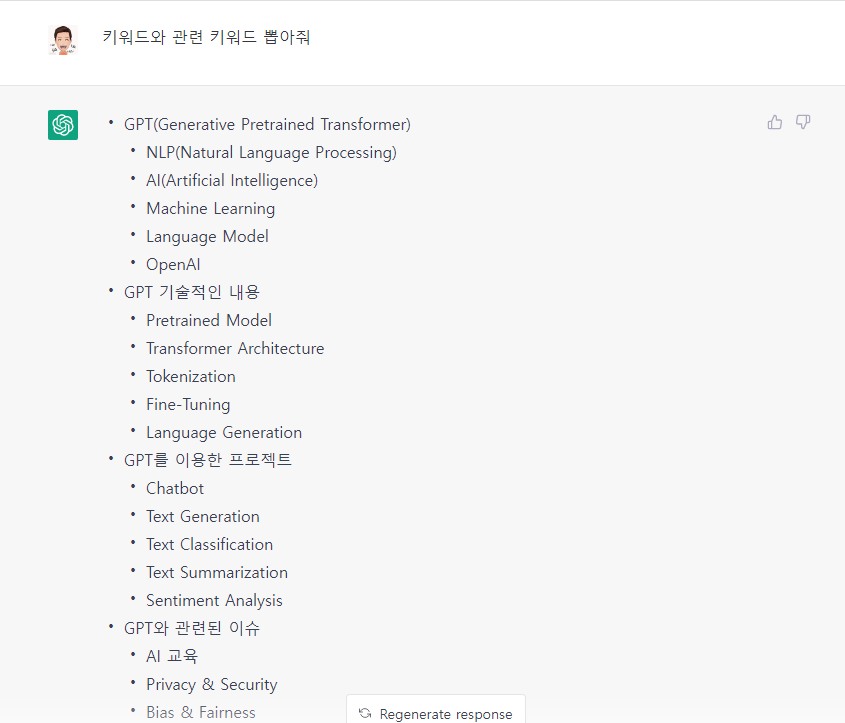Click the thumbs up icon
This screenshot has height=723, width=845.
click(774, 123)
